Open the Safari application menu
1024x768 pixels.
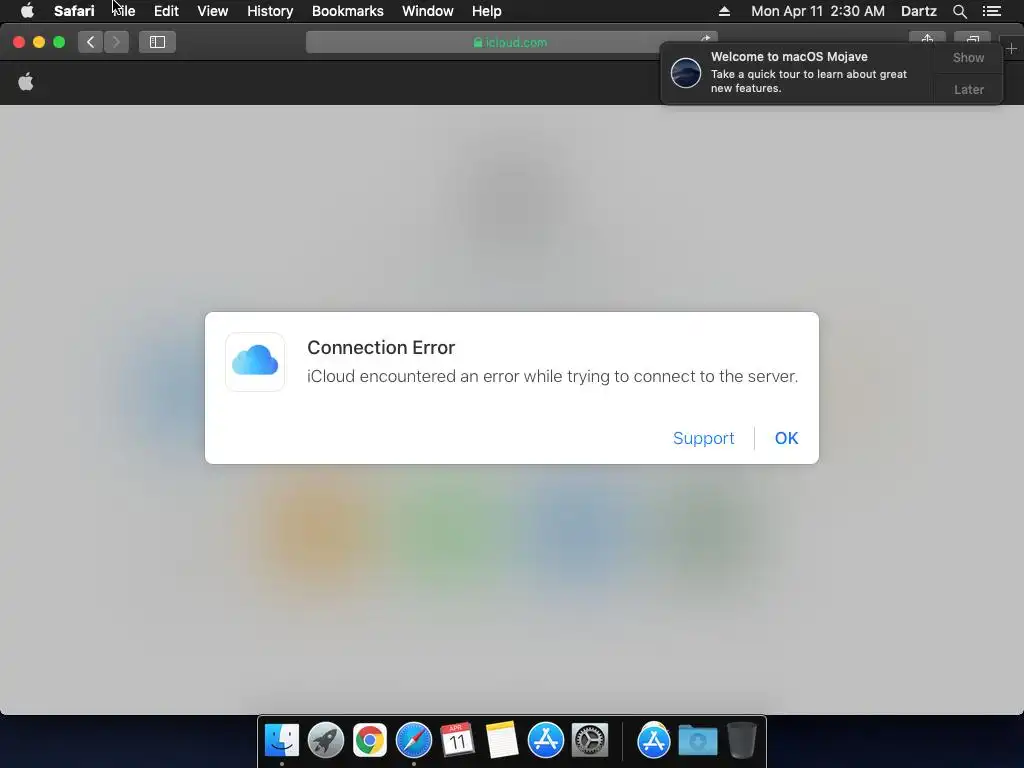[74, 11]
